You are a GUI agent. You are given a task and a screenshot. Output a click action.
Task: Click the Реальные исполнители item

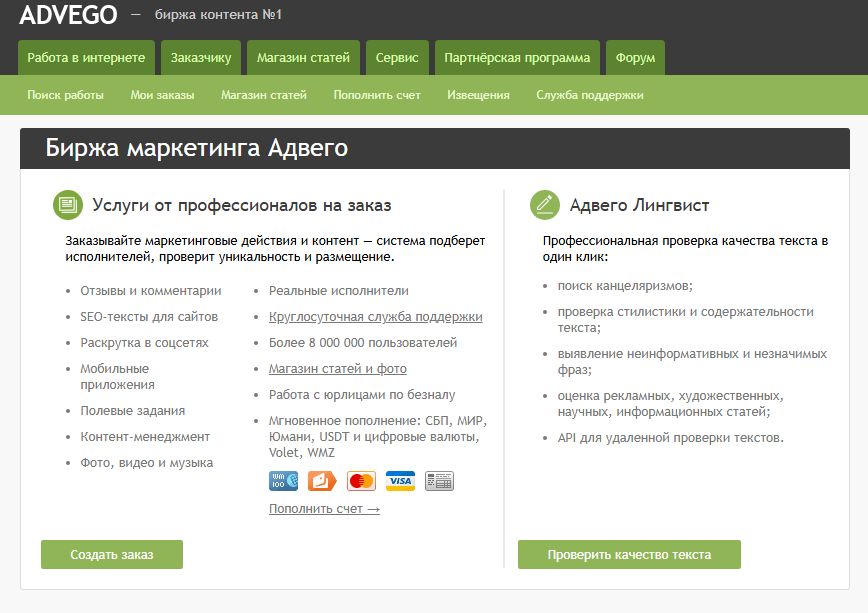pos(339,291)
